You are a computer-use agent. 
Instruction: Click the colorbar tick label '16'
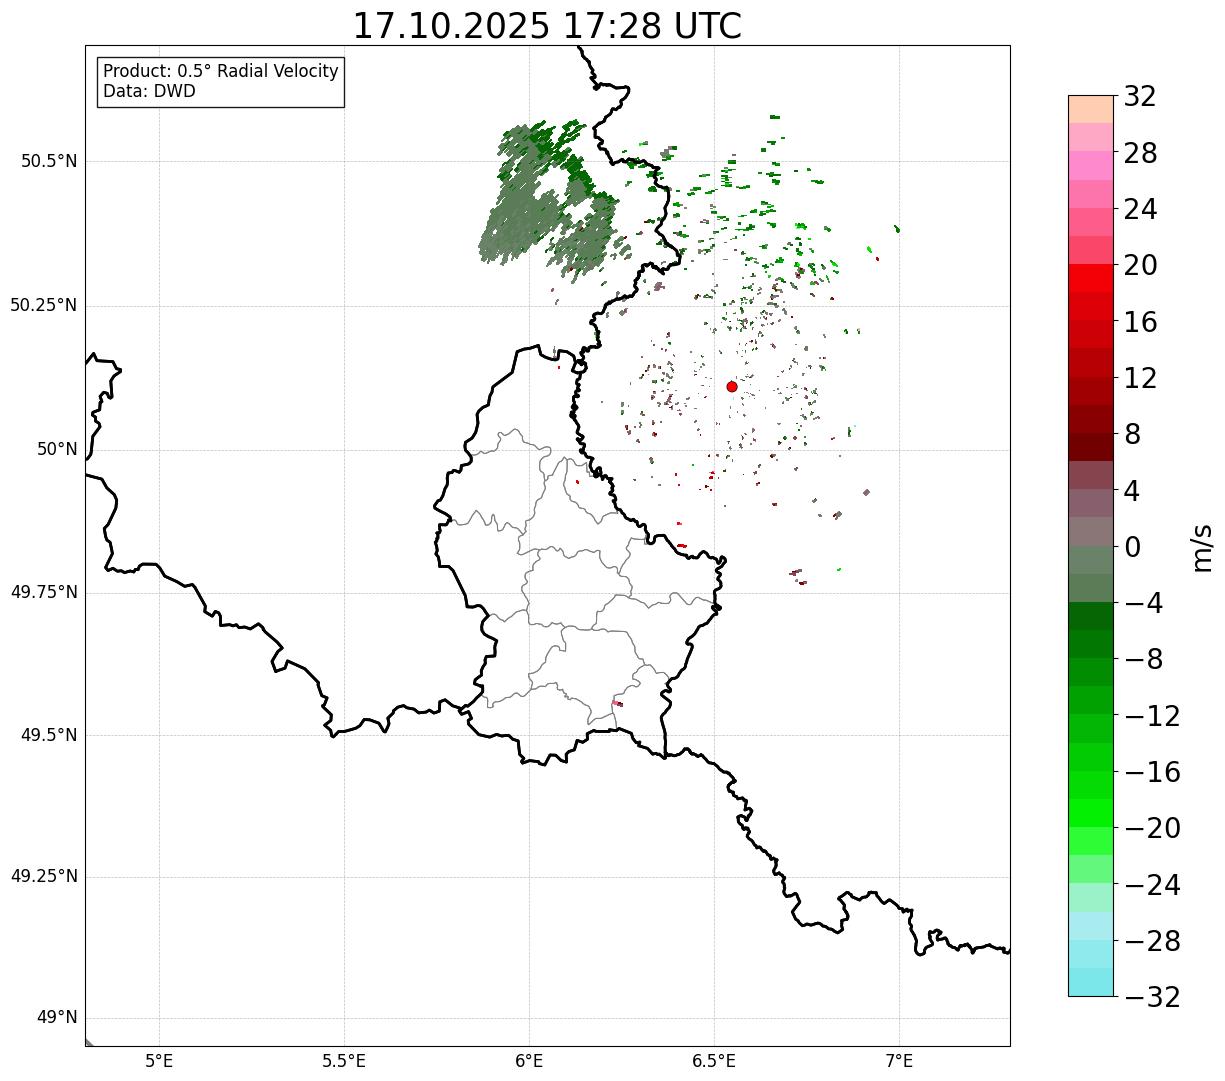coord(1140,322)
